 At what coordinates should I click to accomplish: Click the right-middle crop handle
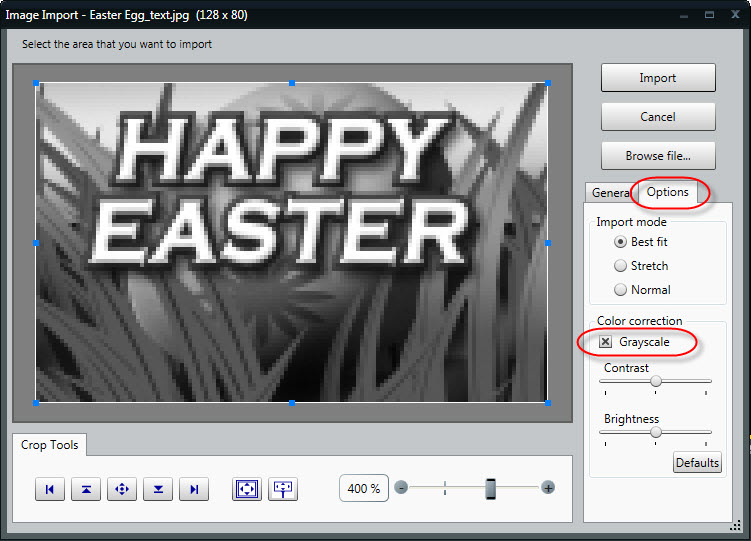click(548, 243)
